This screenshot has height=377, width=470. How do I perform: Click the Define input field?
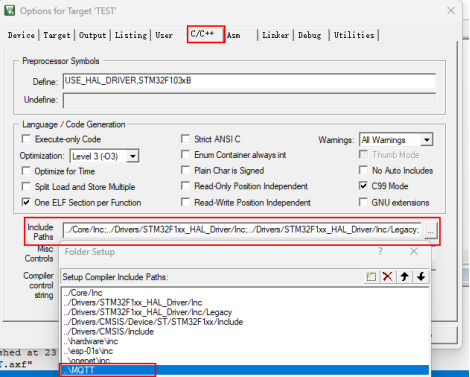249,81
